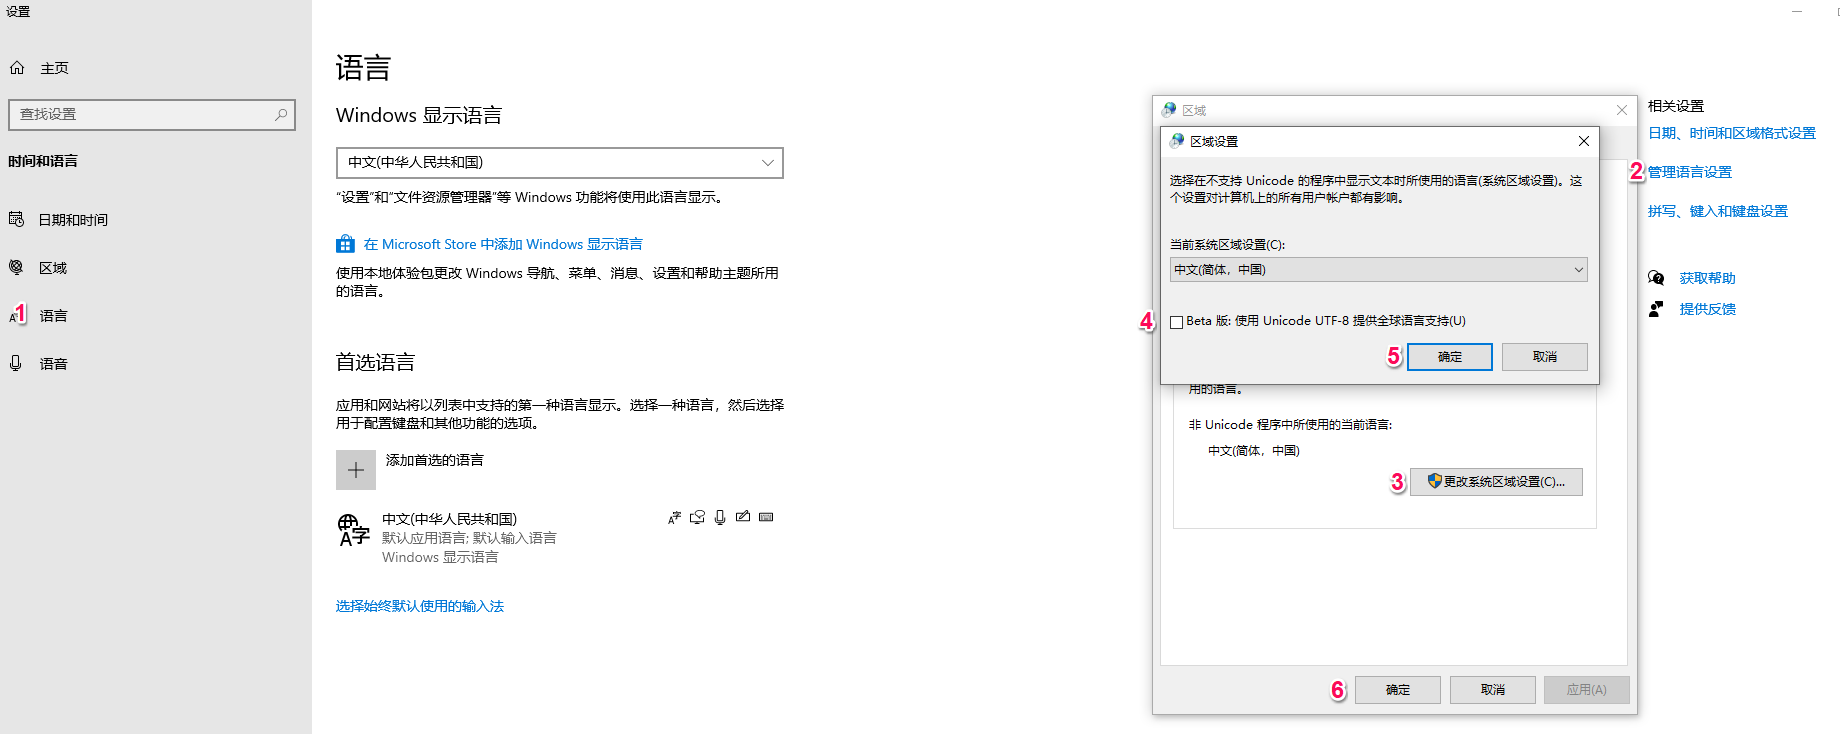Click 提供反馈 link
The height and width of the screenshot is (734, 1840).
tap(1708, 309)
